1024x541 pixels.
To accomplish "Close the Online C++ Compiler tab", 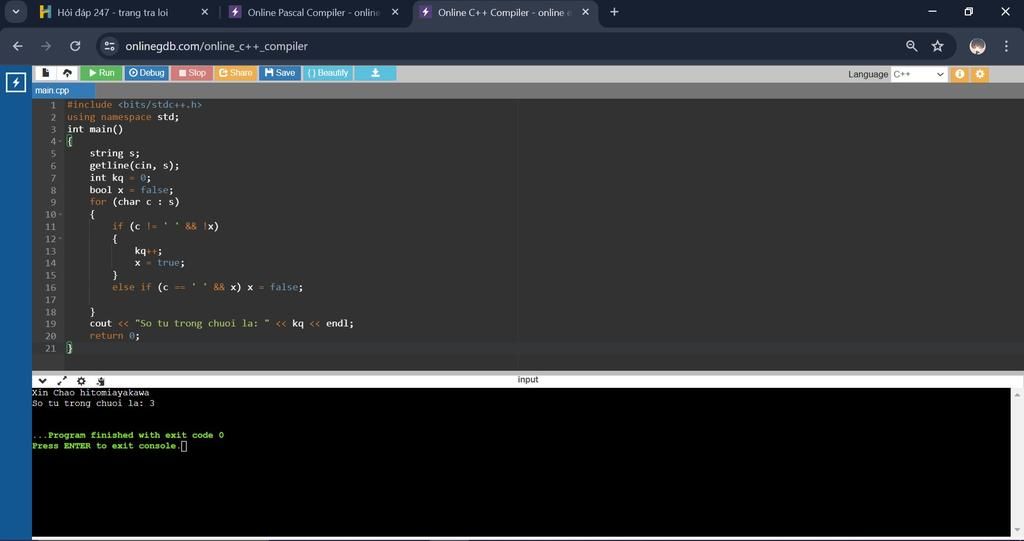I will click(586, 12).
